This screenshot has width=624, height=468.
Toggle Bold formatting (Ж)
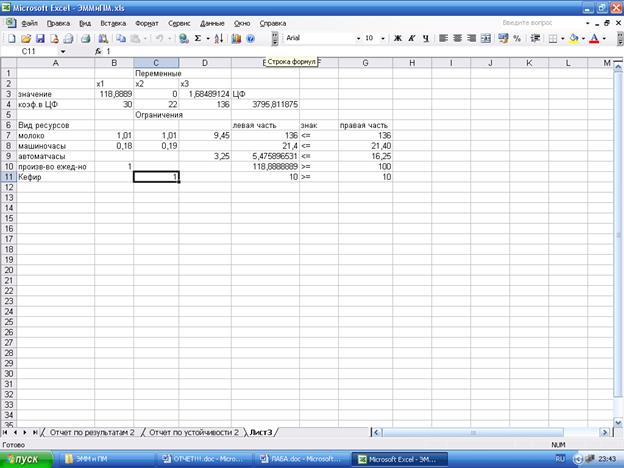(x=397, y=38)
